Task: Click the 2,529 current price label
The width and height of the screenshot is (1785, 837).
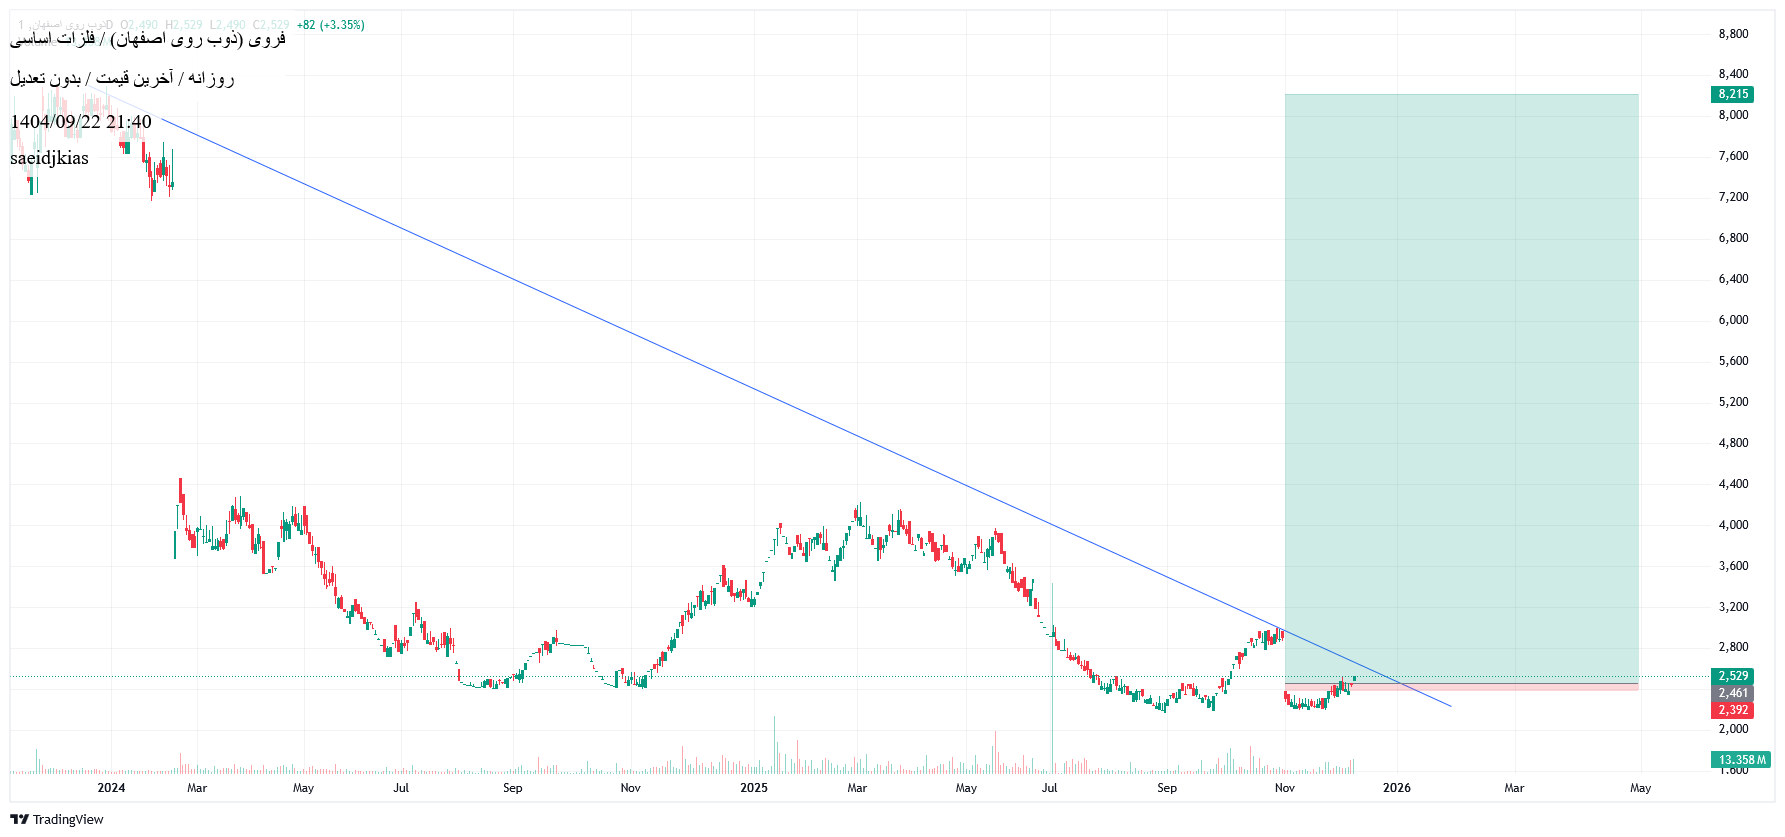Action: pyautogui.click(x=1732, y=676)
